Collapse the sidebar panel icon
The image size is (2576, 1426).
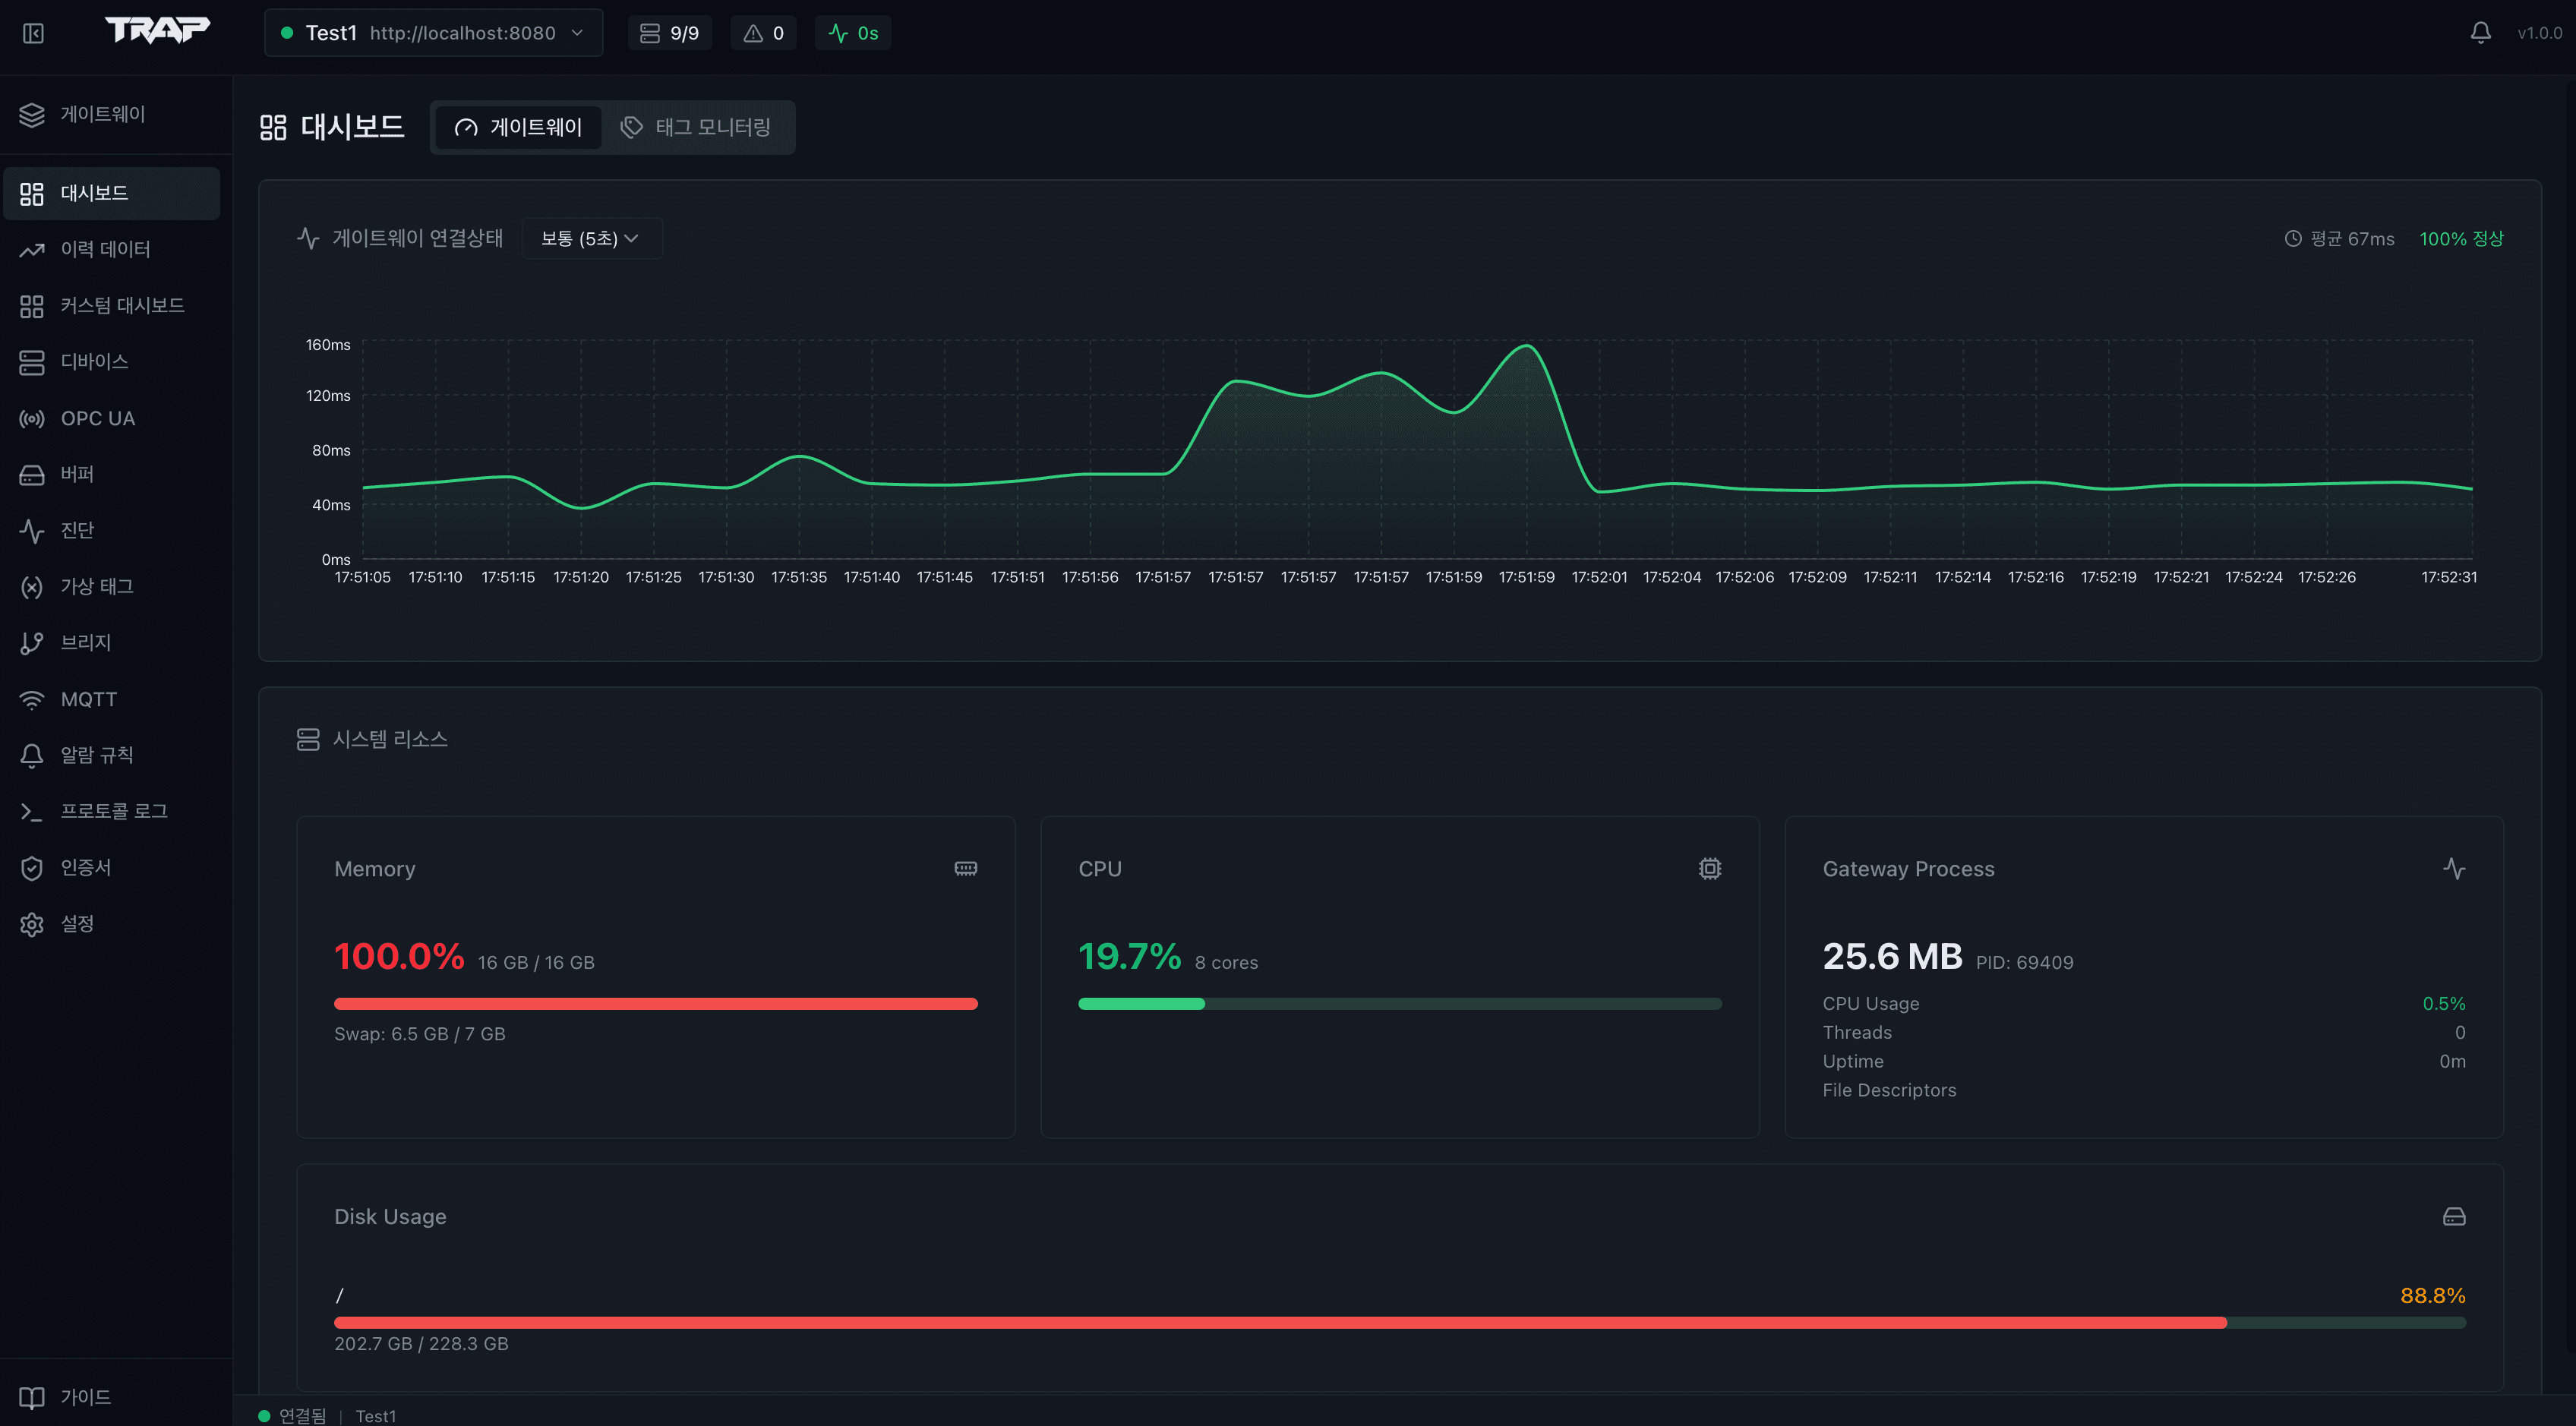33,33
